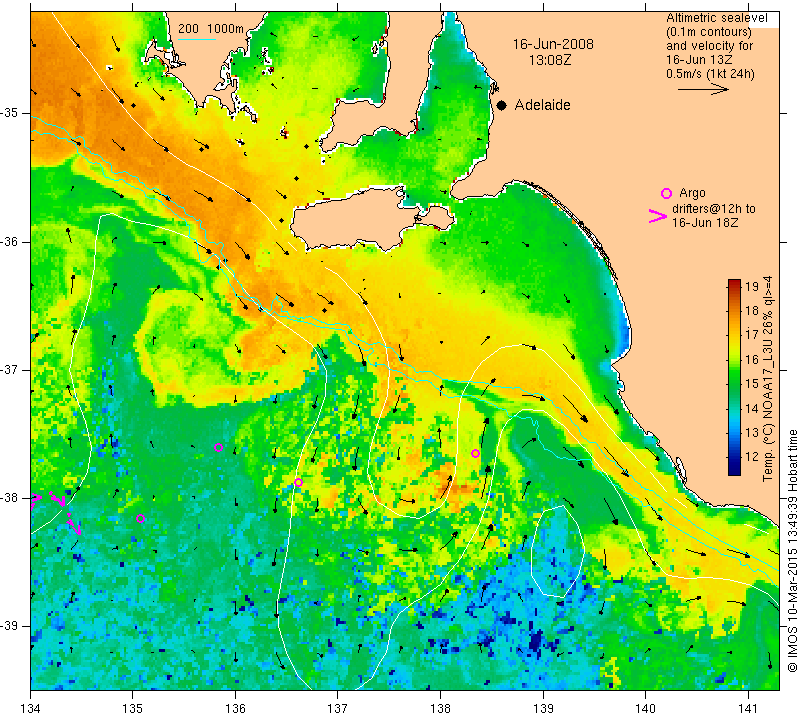Click the IMOS copyright Hobart time text
Screen dimensions: 800x720
(792, 550)
